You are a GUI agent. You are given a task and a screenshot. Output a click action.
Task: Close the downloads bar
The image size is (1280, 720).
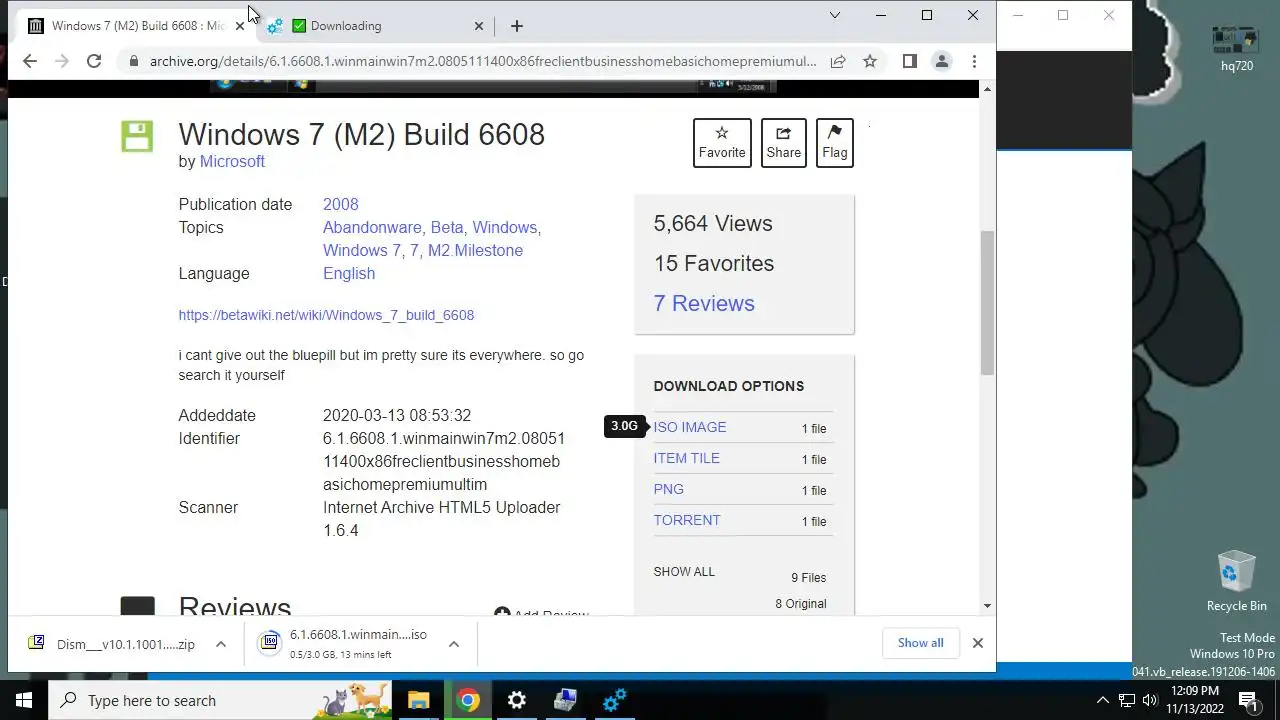click(978, 643)
